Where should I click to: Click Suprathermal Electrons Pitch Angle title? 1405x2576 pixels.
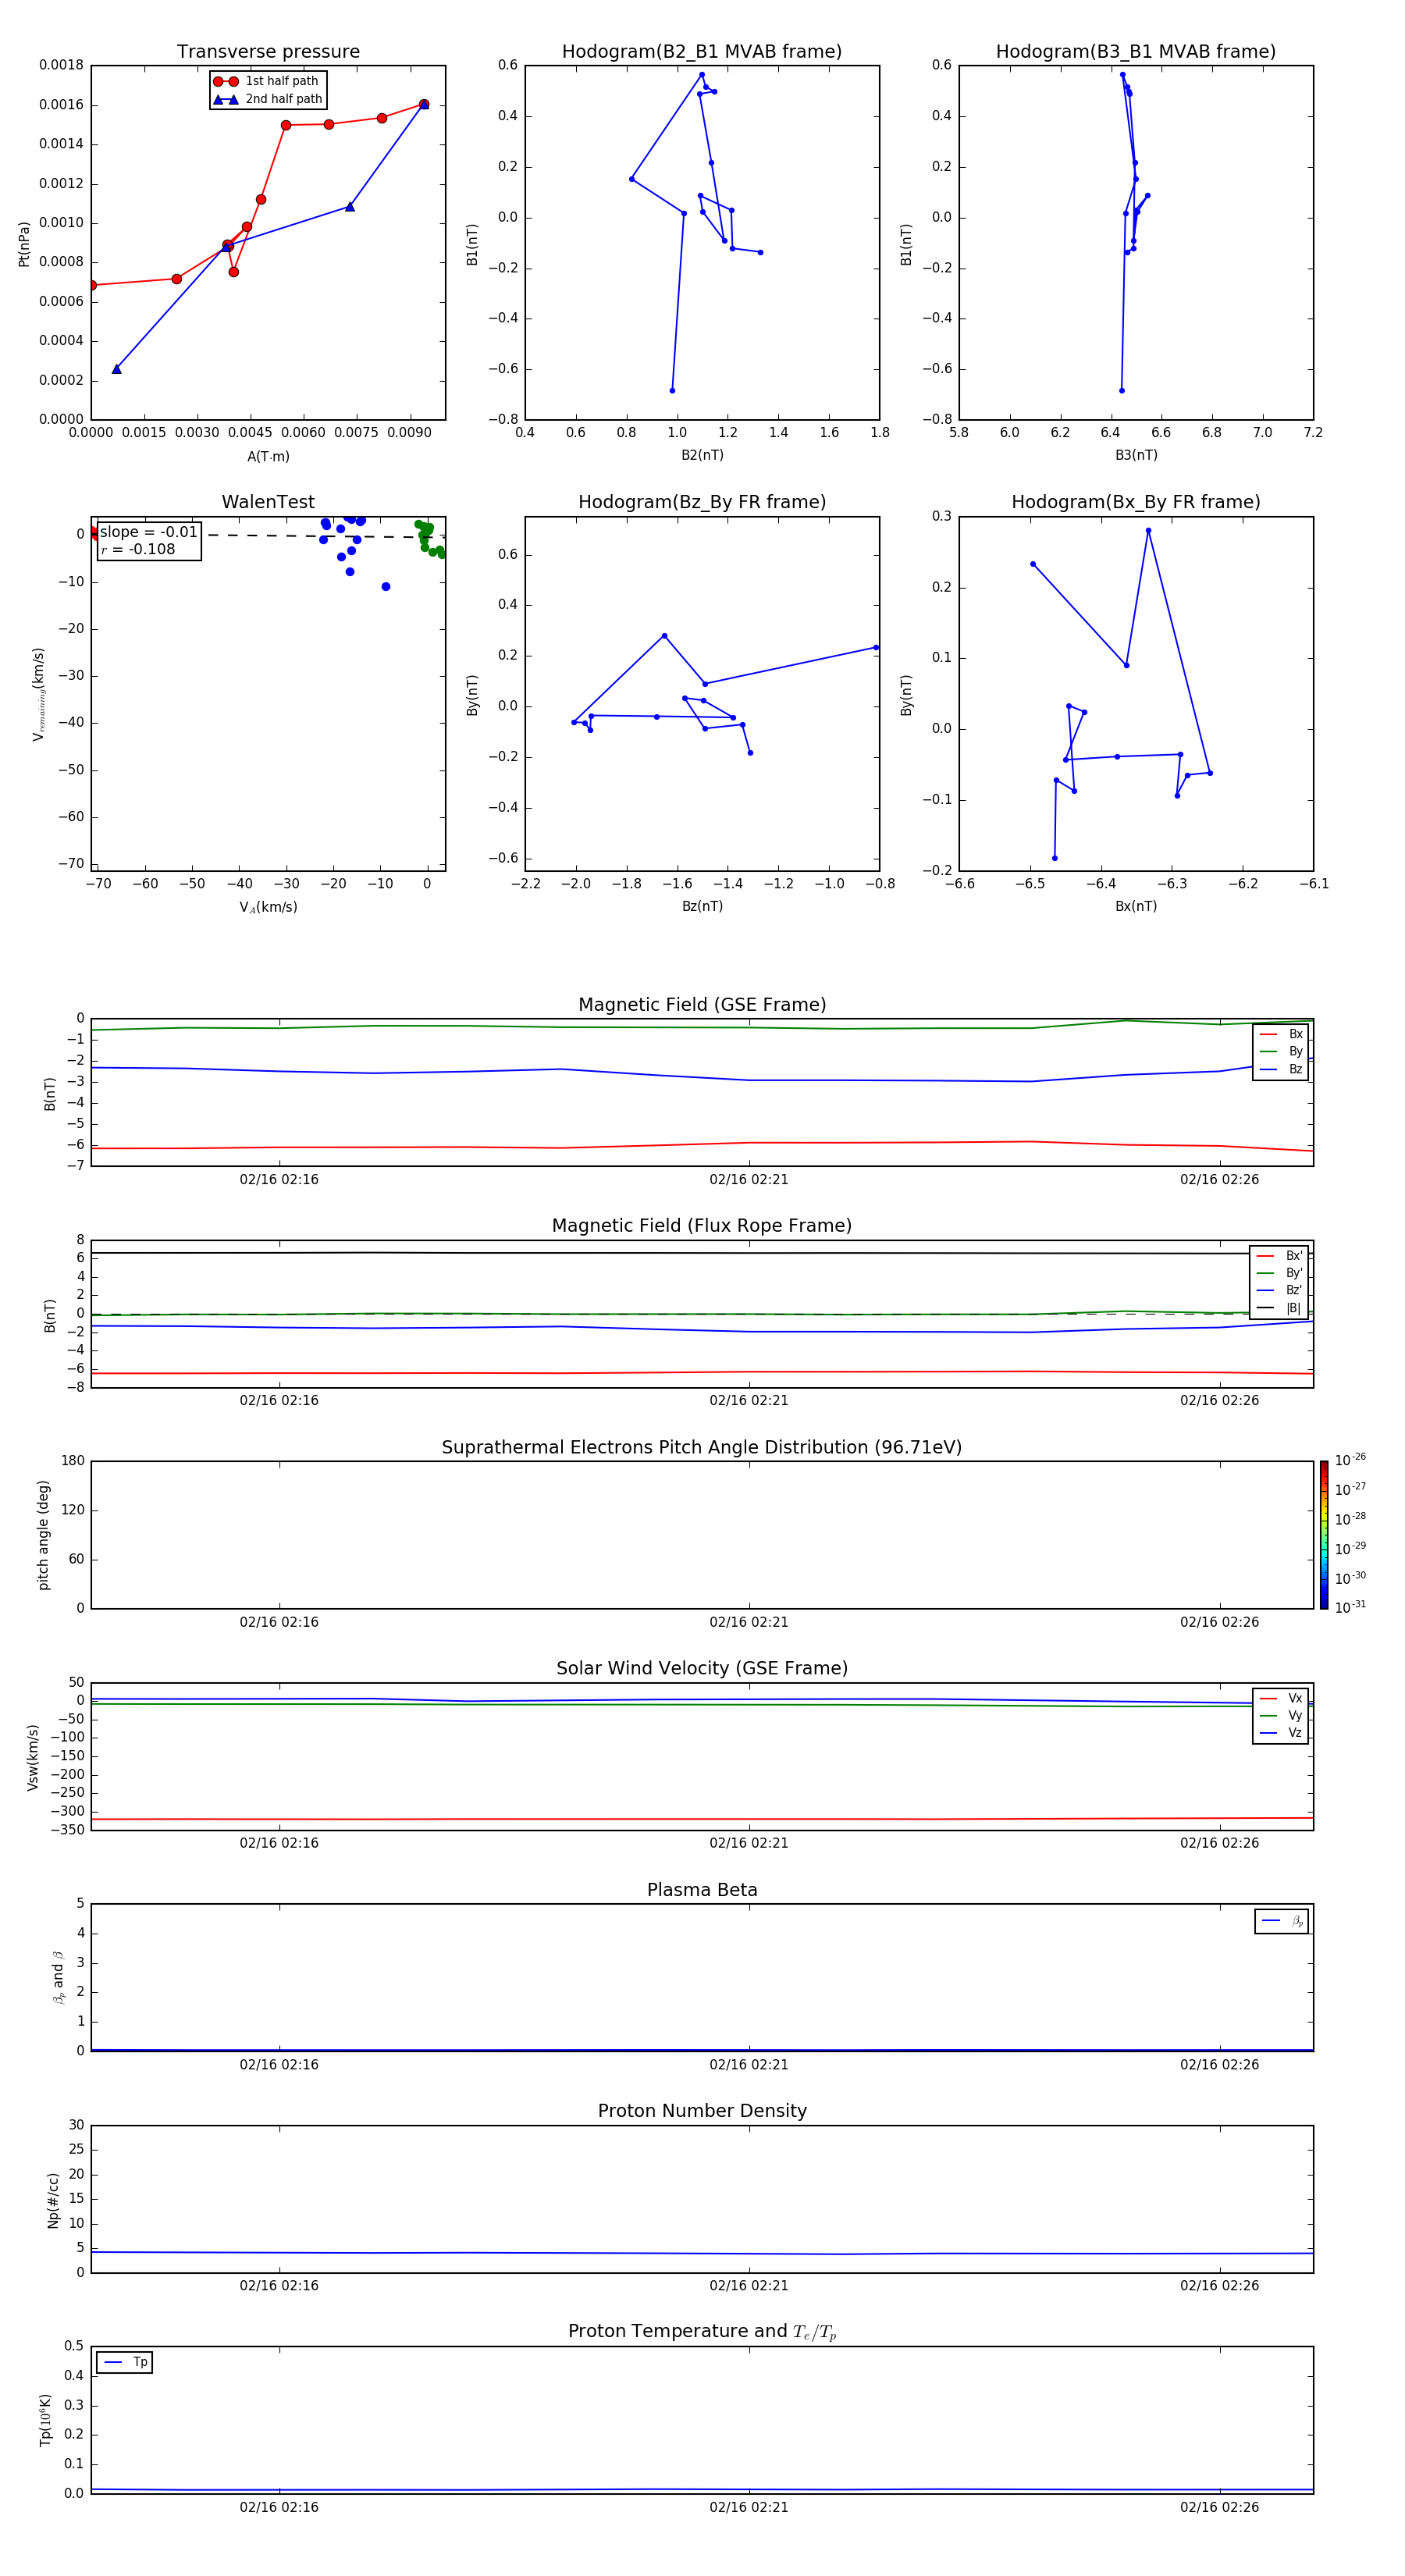pyautogui.click(x=702, y=1448)
